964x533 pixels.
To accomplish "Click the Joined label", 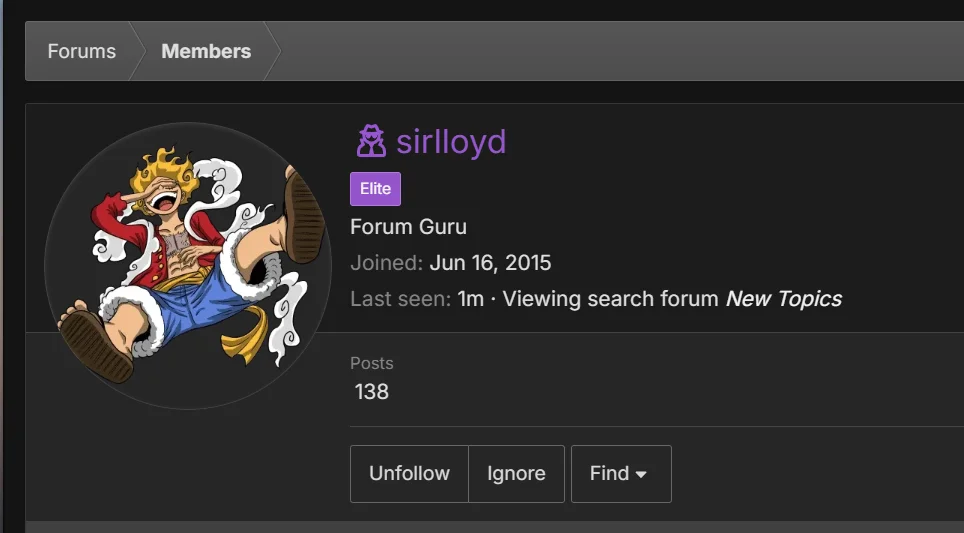I will point(387,263).
